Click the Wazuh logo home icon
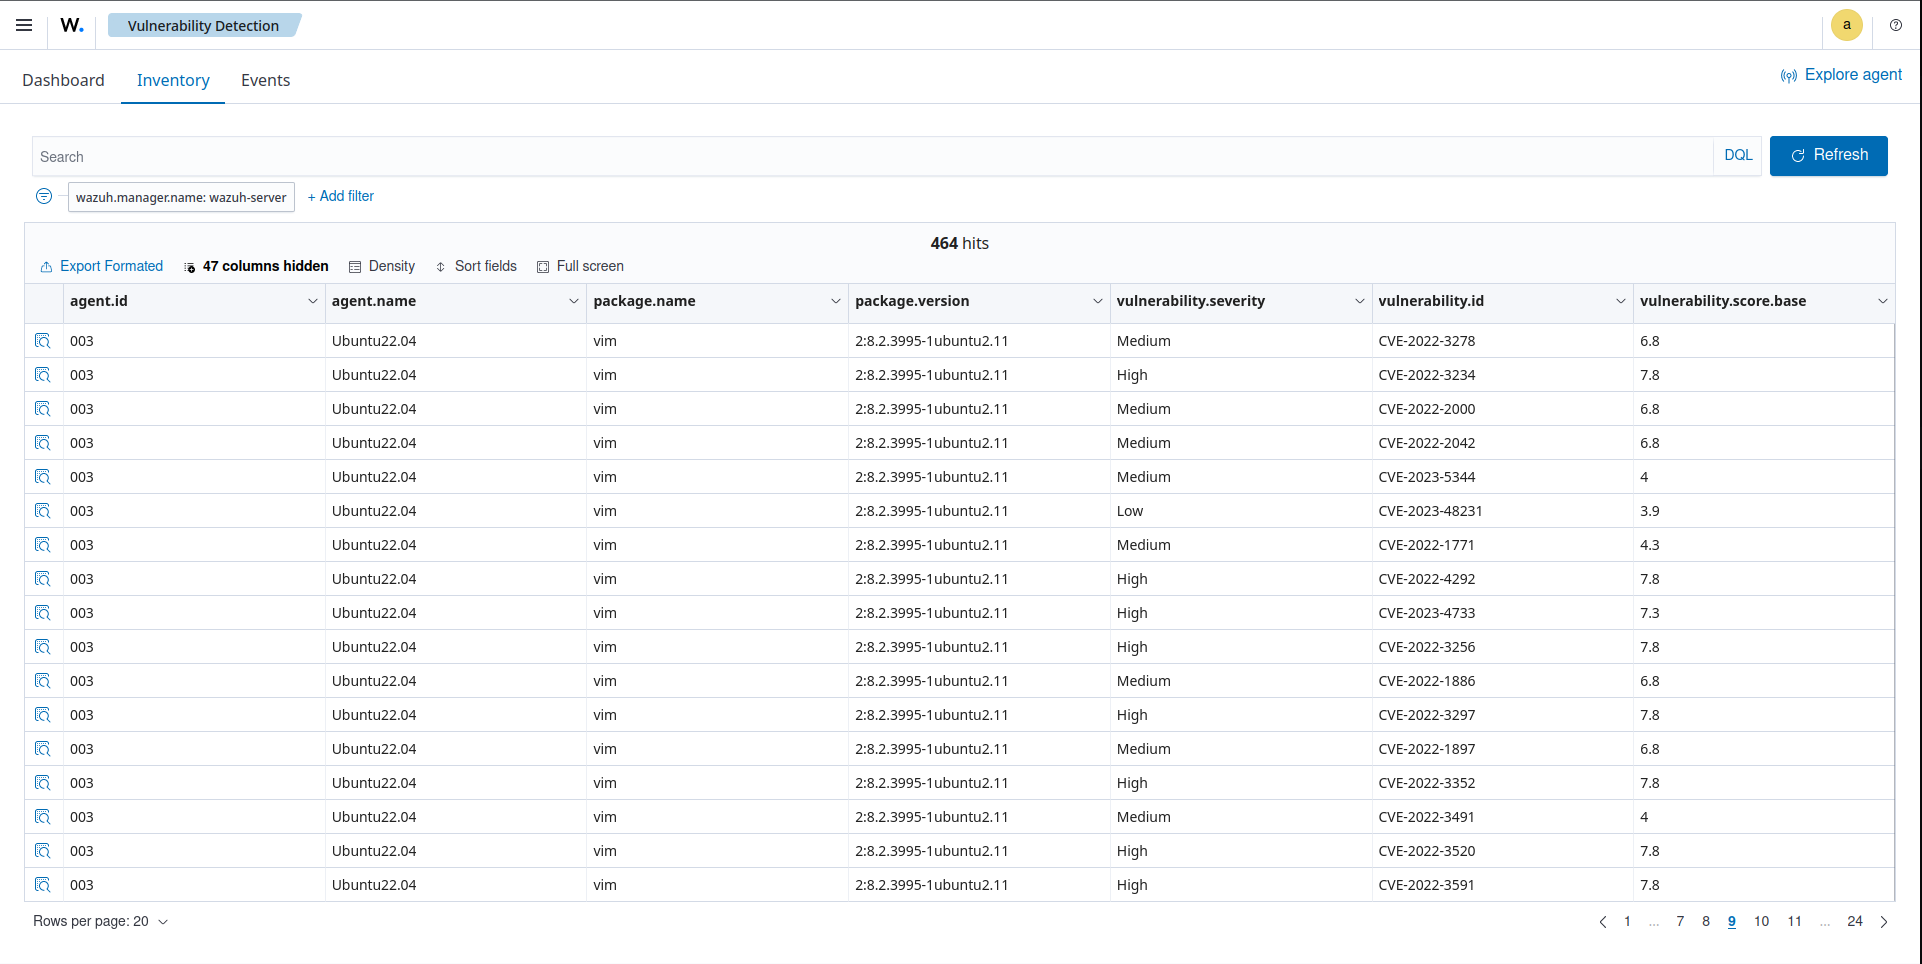The height and width of the screenshot is (964, 1922). (x=72, y=25)
